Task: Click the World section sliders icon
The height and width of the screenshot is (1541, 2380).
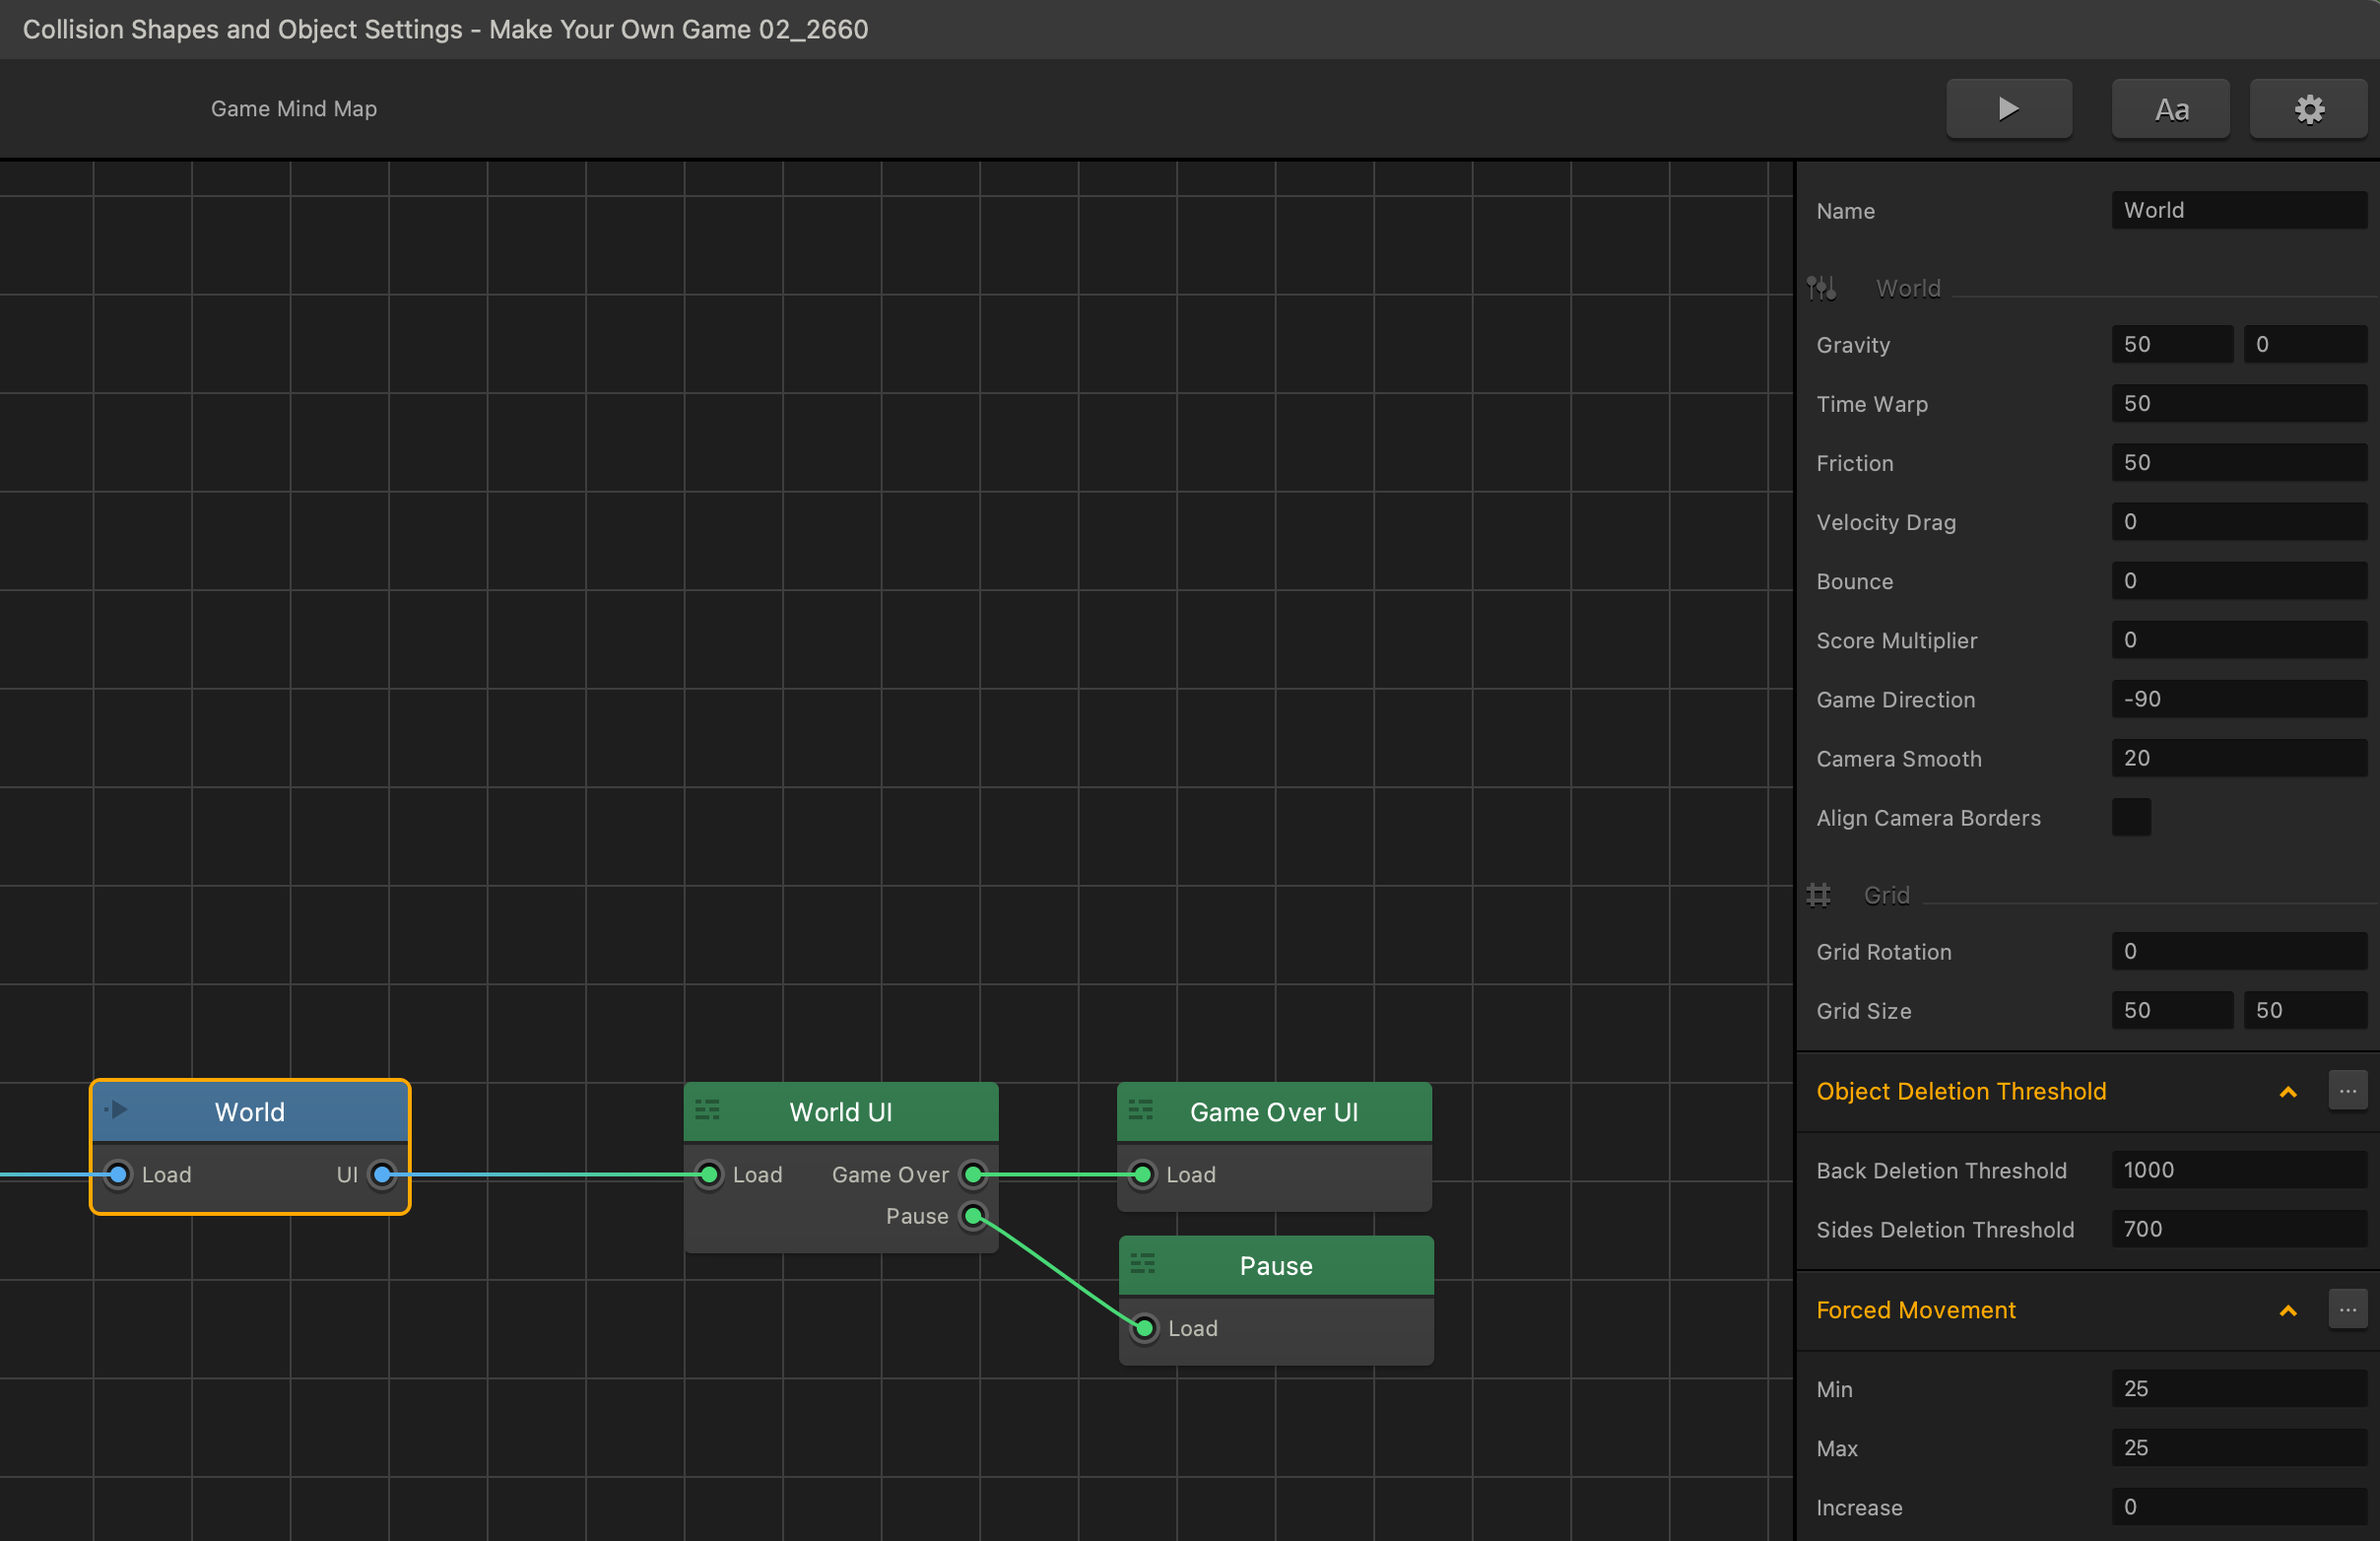Action: pos(1821,288)
